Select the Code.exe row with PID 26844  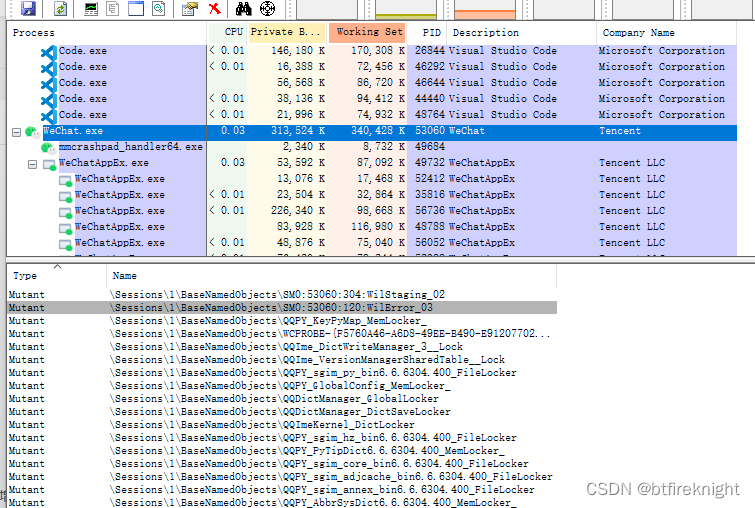coord(372,51)
